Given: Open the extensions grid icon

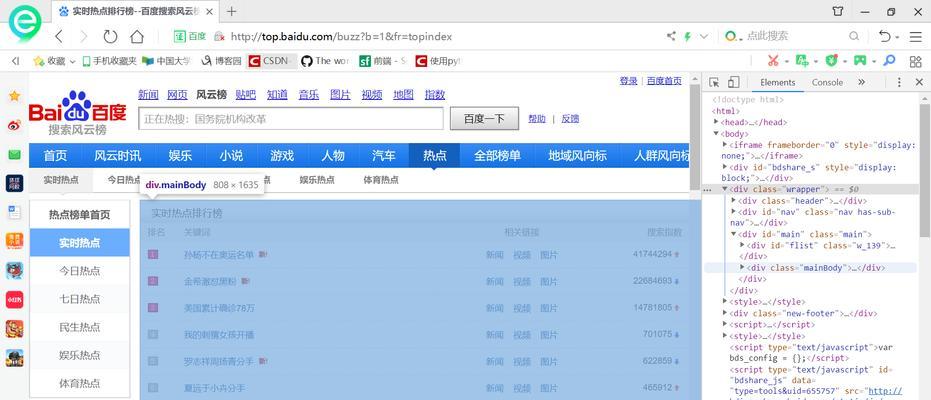Looking at the screenshot, I should pyautogui.click(x=915, y=61).
